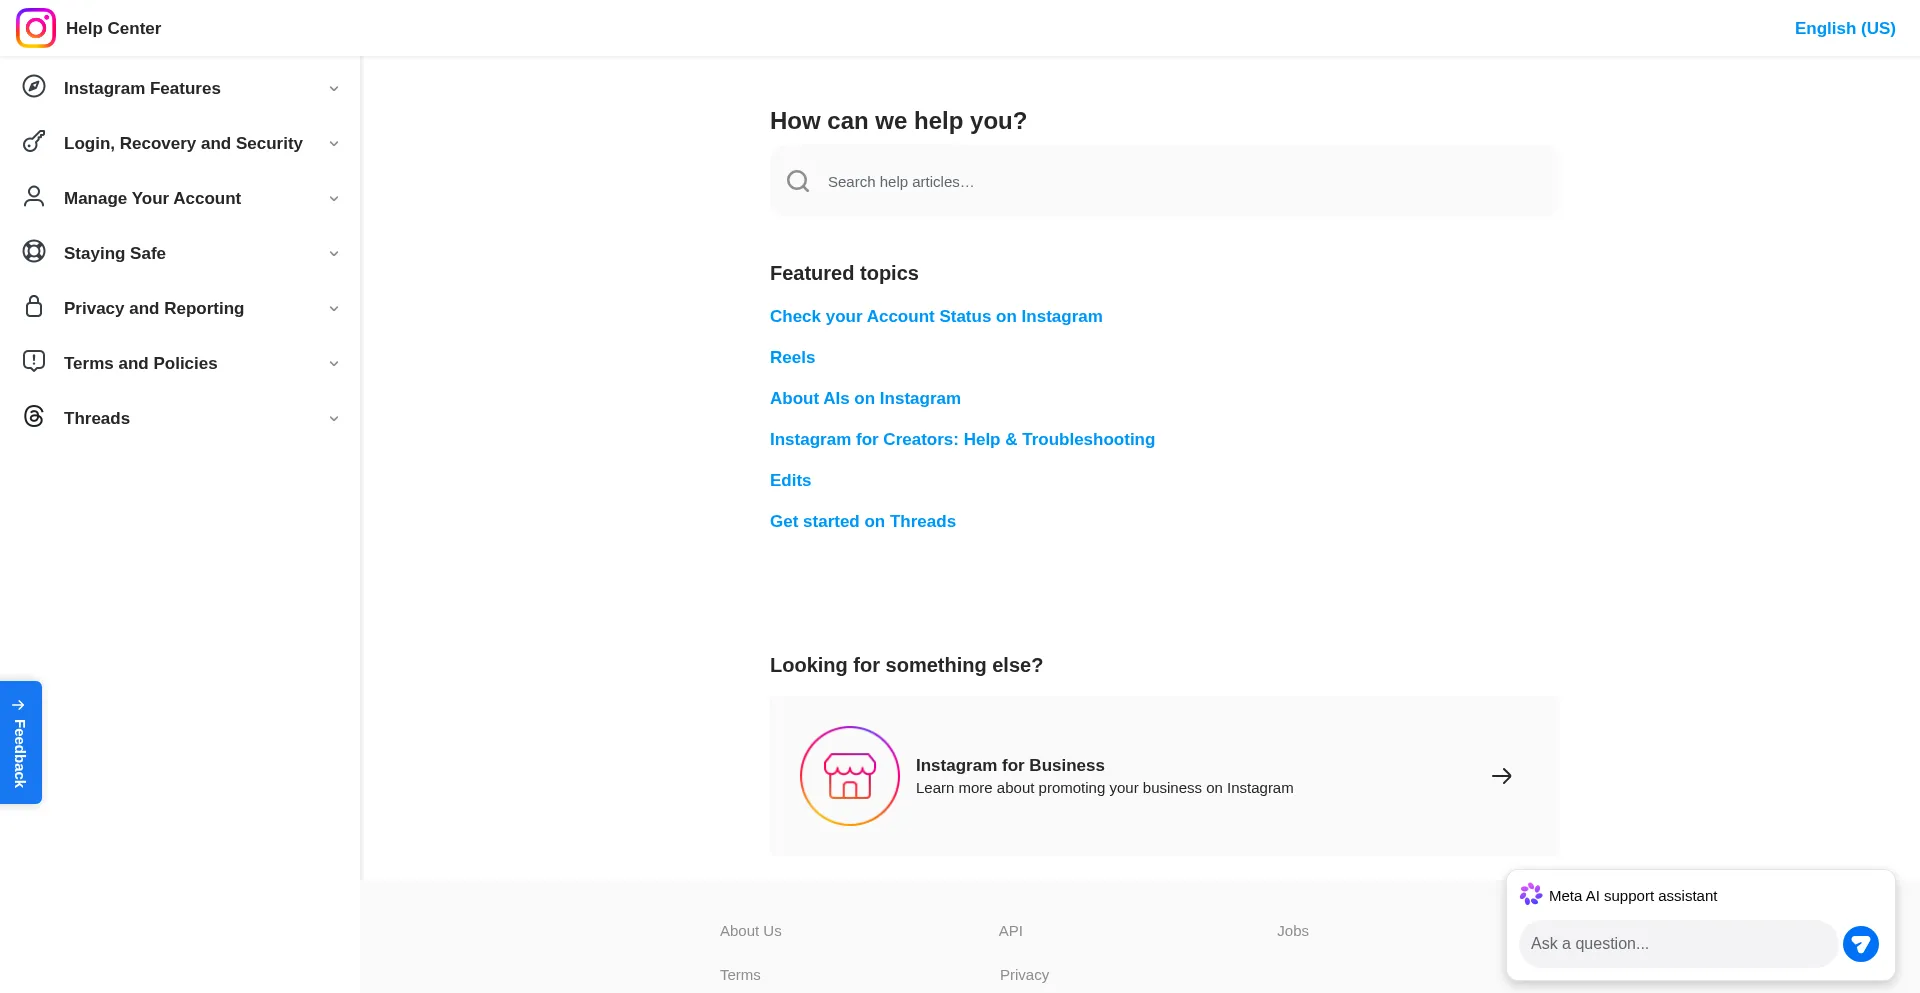Click the key icon for Login, Recovery and Security
Viewport: 1920px width, 993px height.
point(34,142)
